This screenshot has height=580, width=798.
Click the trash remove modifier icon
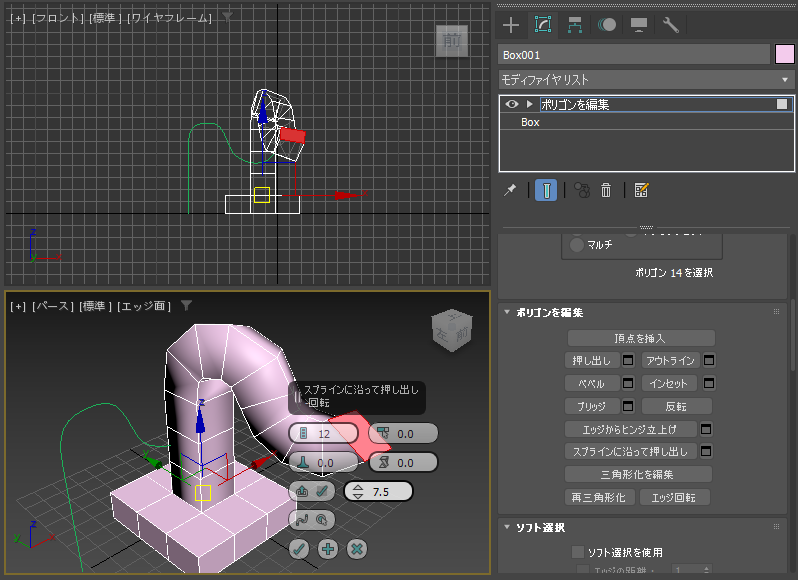click(606, 190)
